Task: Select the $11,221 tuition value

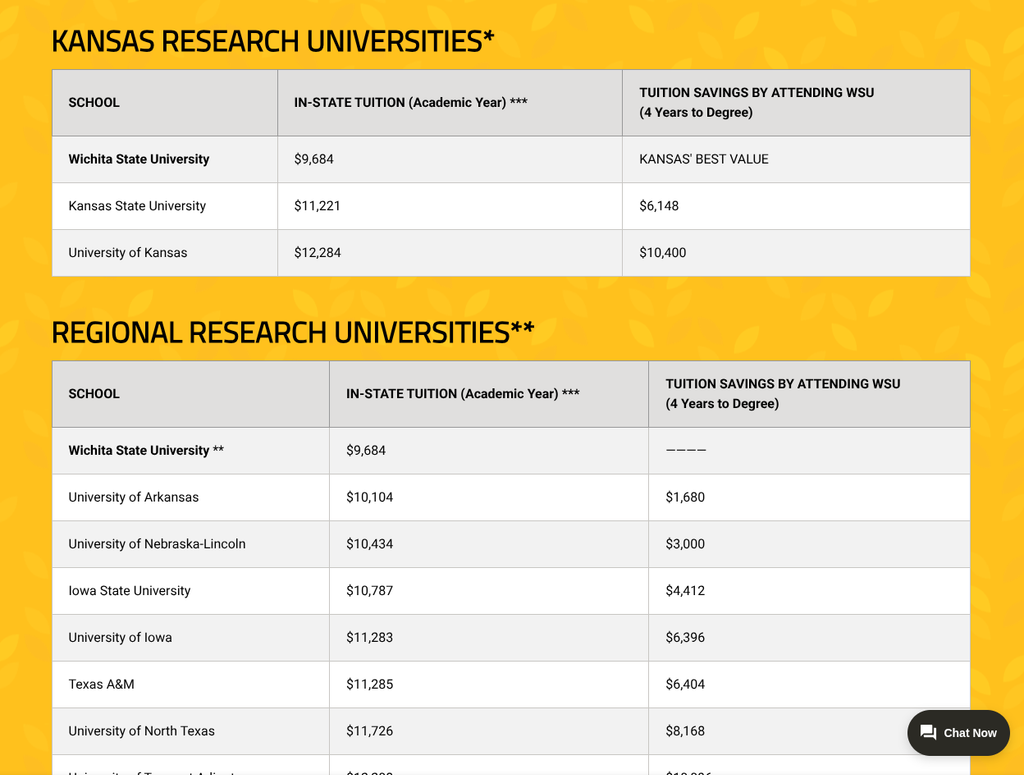Action: coord(317,206)
